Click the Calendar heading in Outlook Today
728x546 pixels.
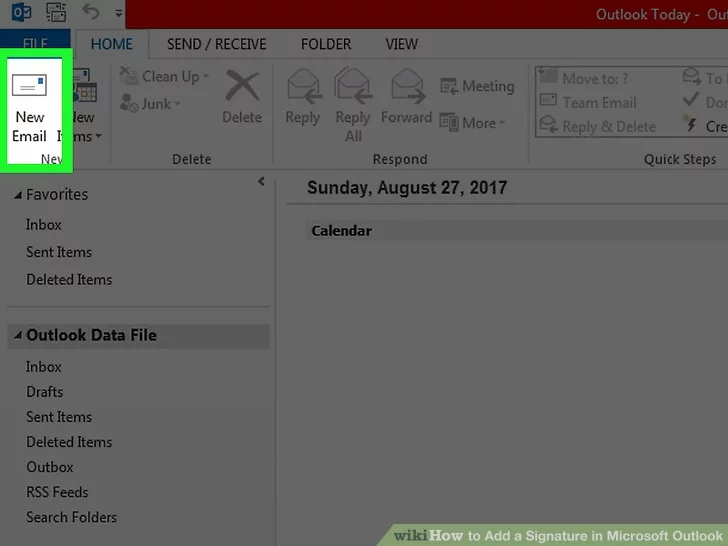pos(341,231)
